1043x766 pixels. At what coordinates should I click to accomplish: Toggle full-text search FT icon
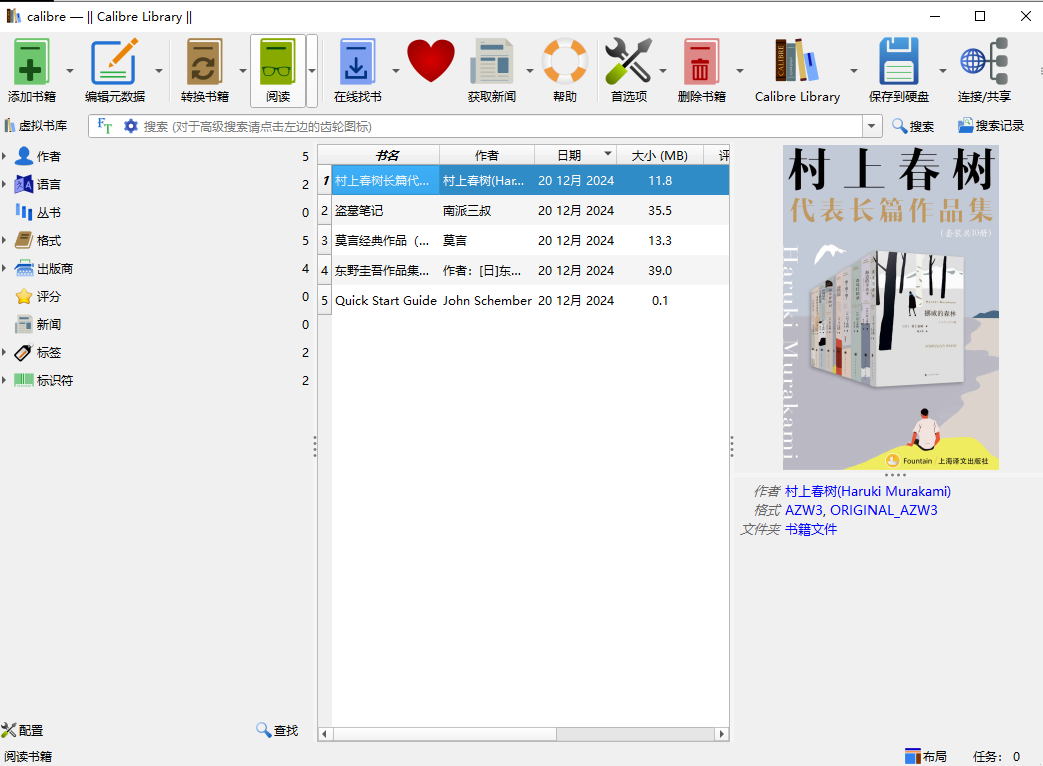(x=105, y=126)
